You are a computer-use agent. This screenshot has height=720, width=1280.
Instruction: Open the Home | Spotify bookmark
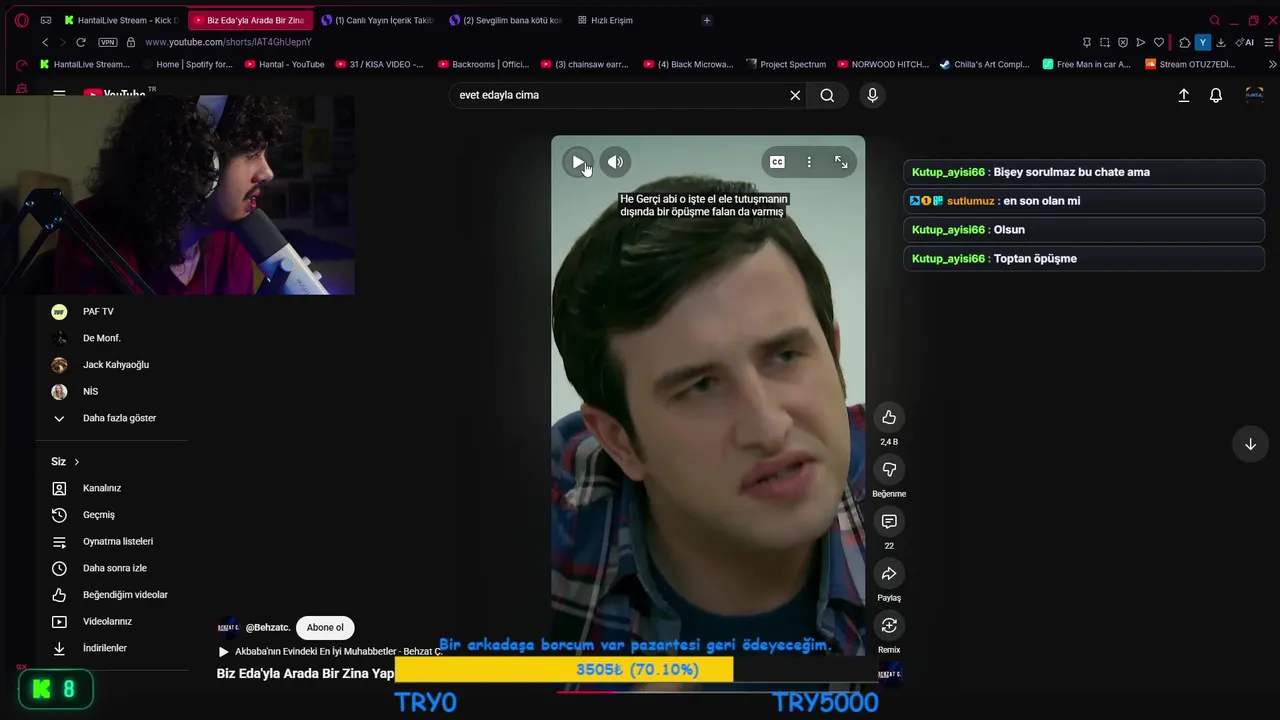pyautogui.click(x=187, y=64)
